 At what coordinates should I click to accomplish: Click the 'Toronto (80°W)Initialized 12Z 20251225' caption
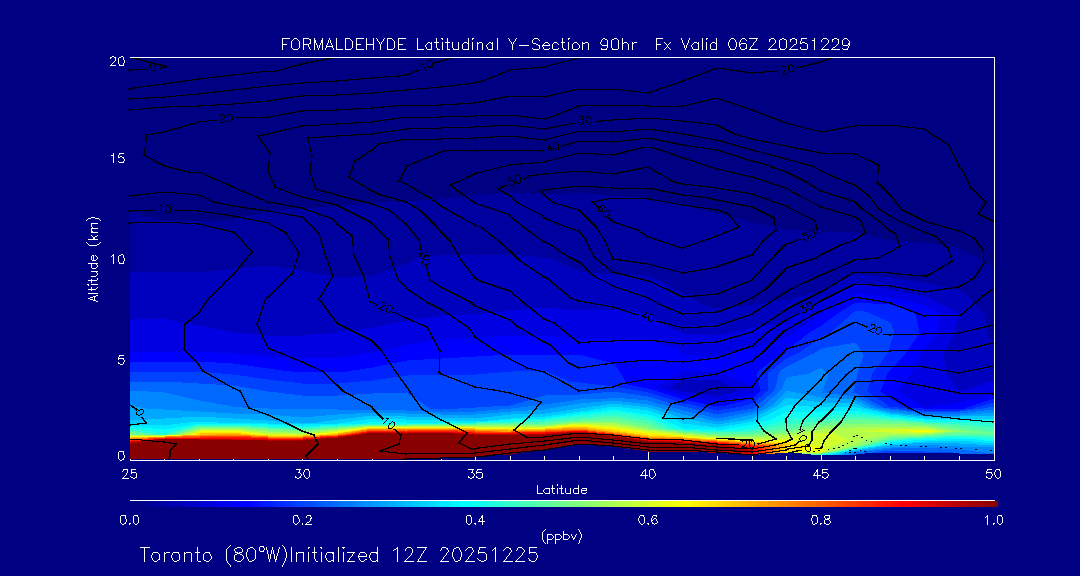pos(339,555)
